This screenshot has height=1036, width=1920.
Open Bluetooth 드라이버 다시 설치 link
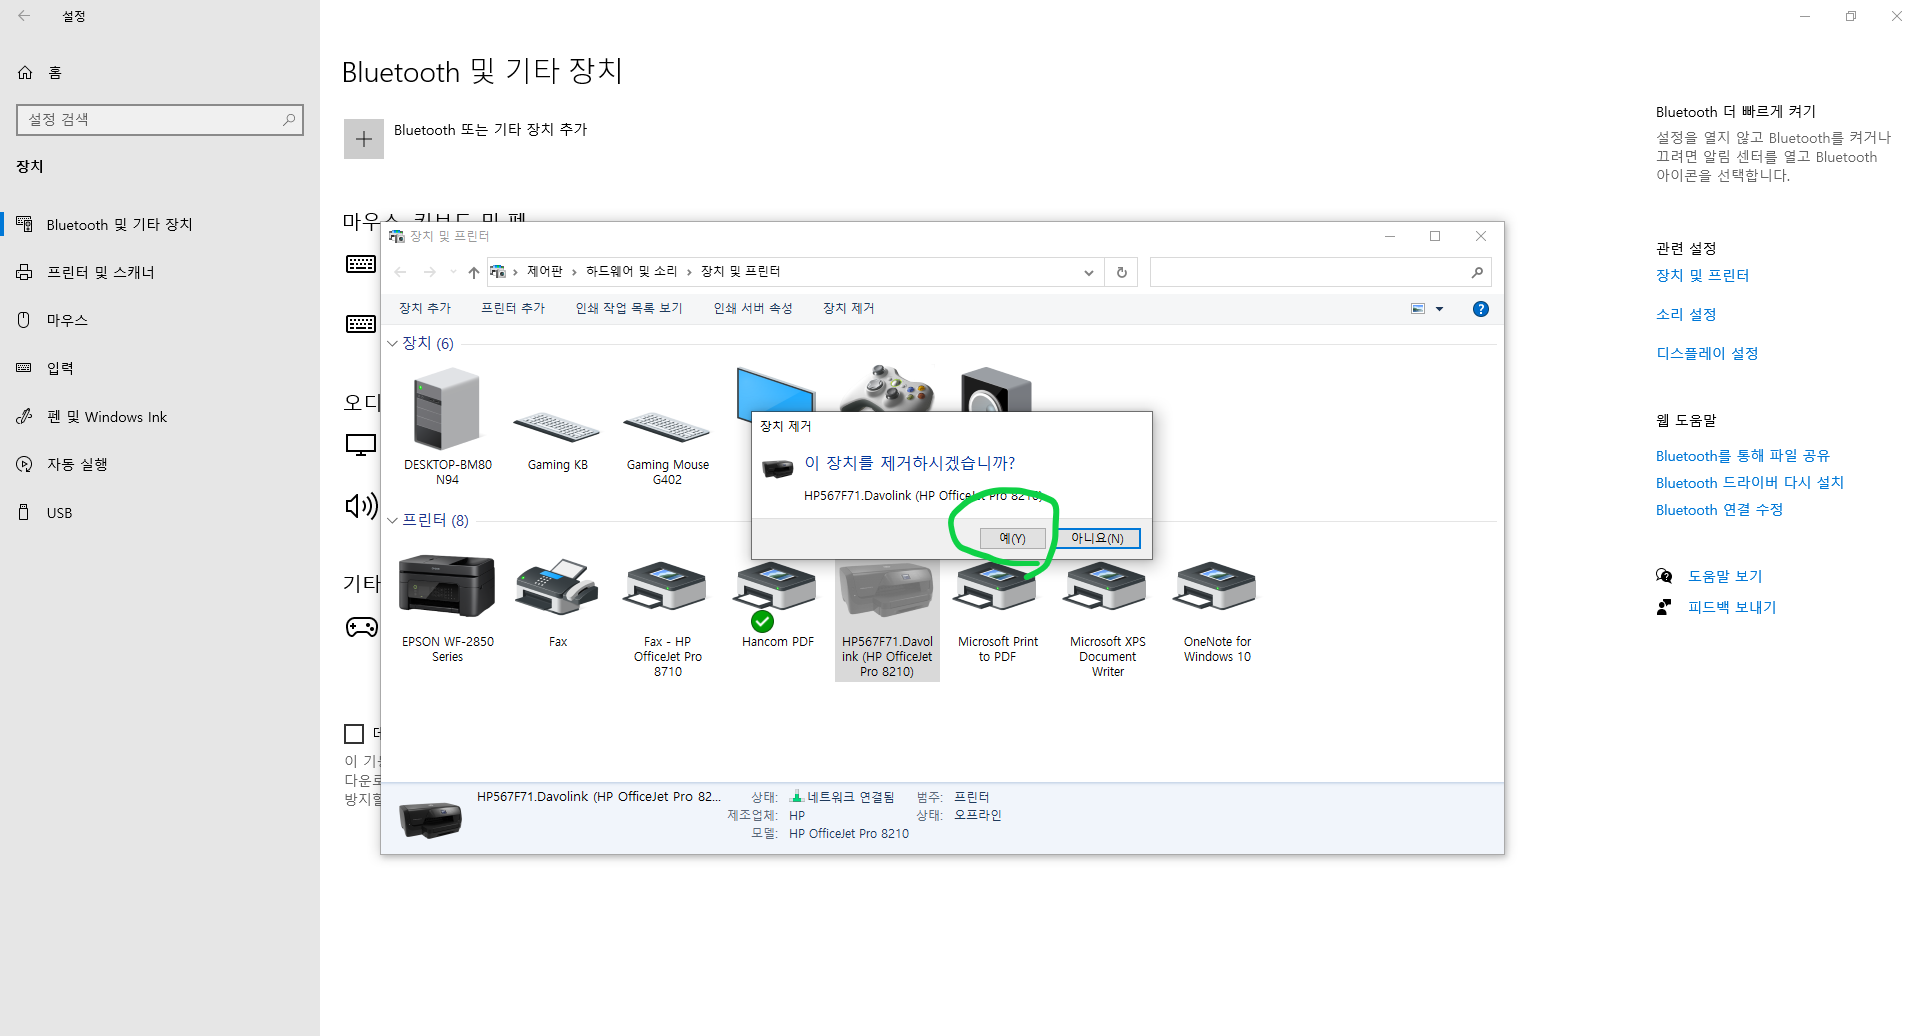[1750, 482]
